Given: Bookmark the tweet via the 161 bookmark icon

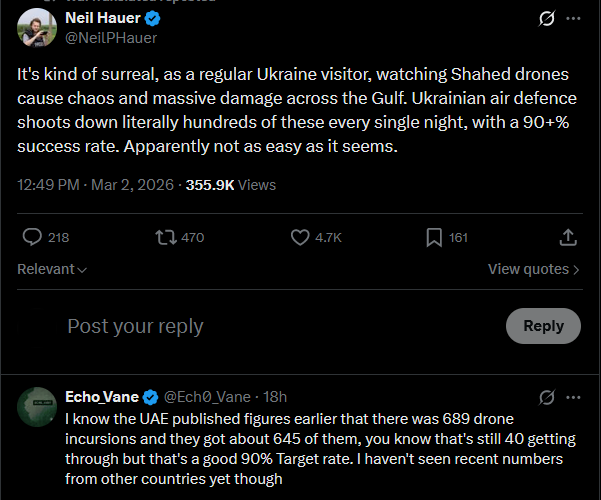Looking at the screenshot, I should click(434, 237).
